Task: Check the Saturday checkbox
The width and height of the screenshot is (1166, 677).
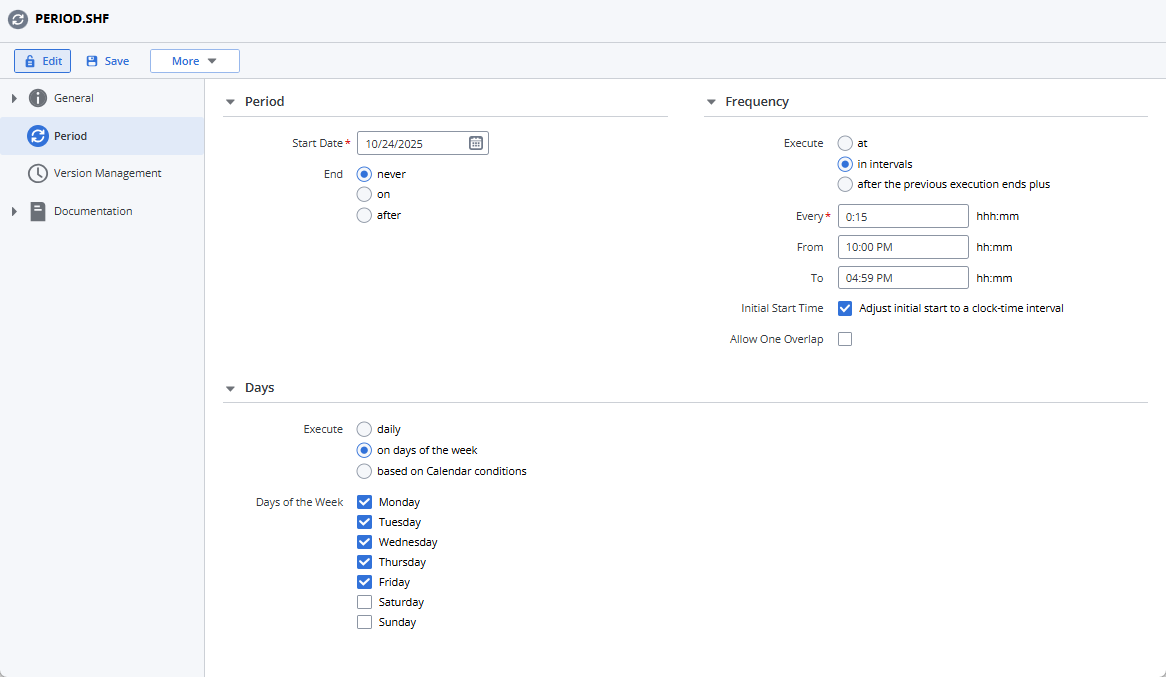Action: [364, 601]
